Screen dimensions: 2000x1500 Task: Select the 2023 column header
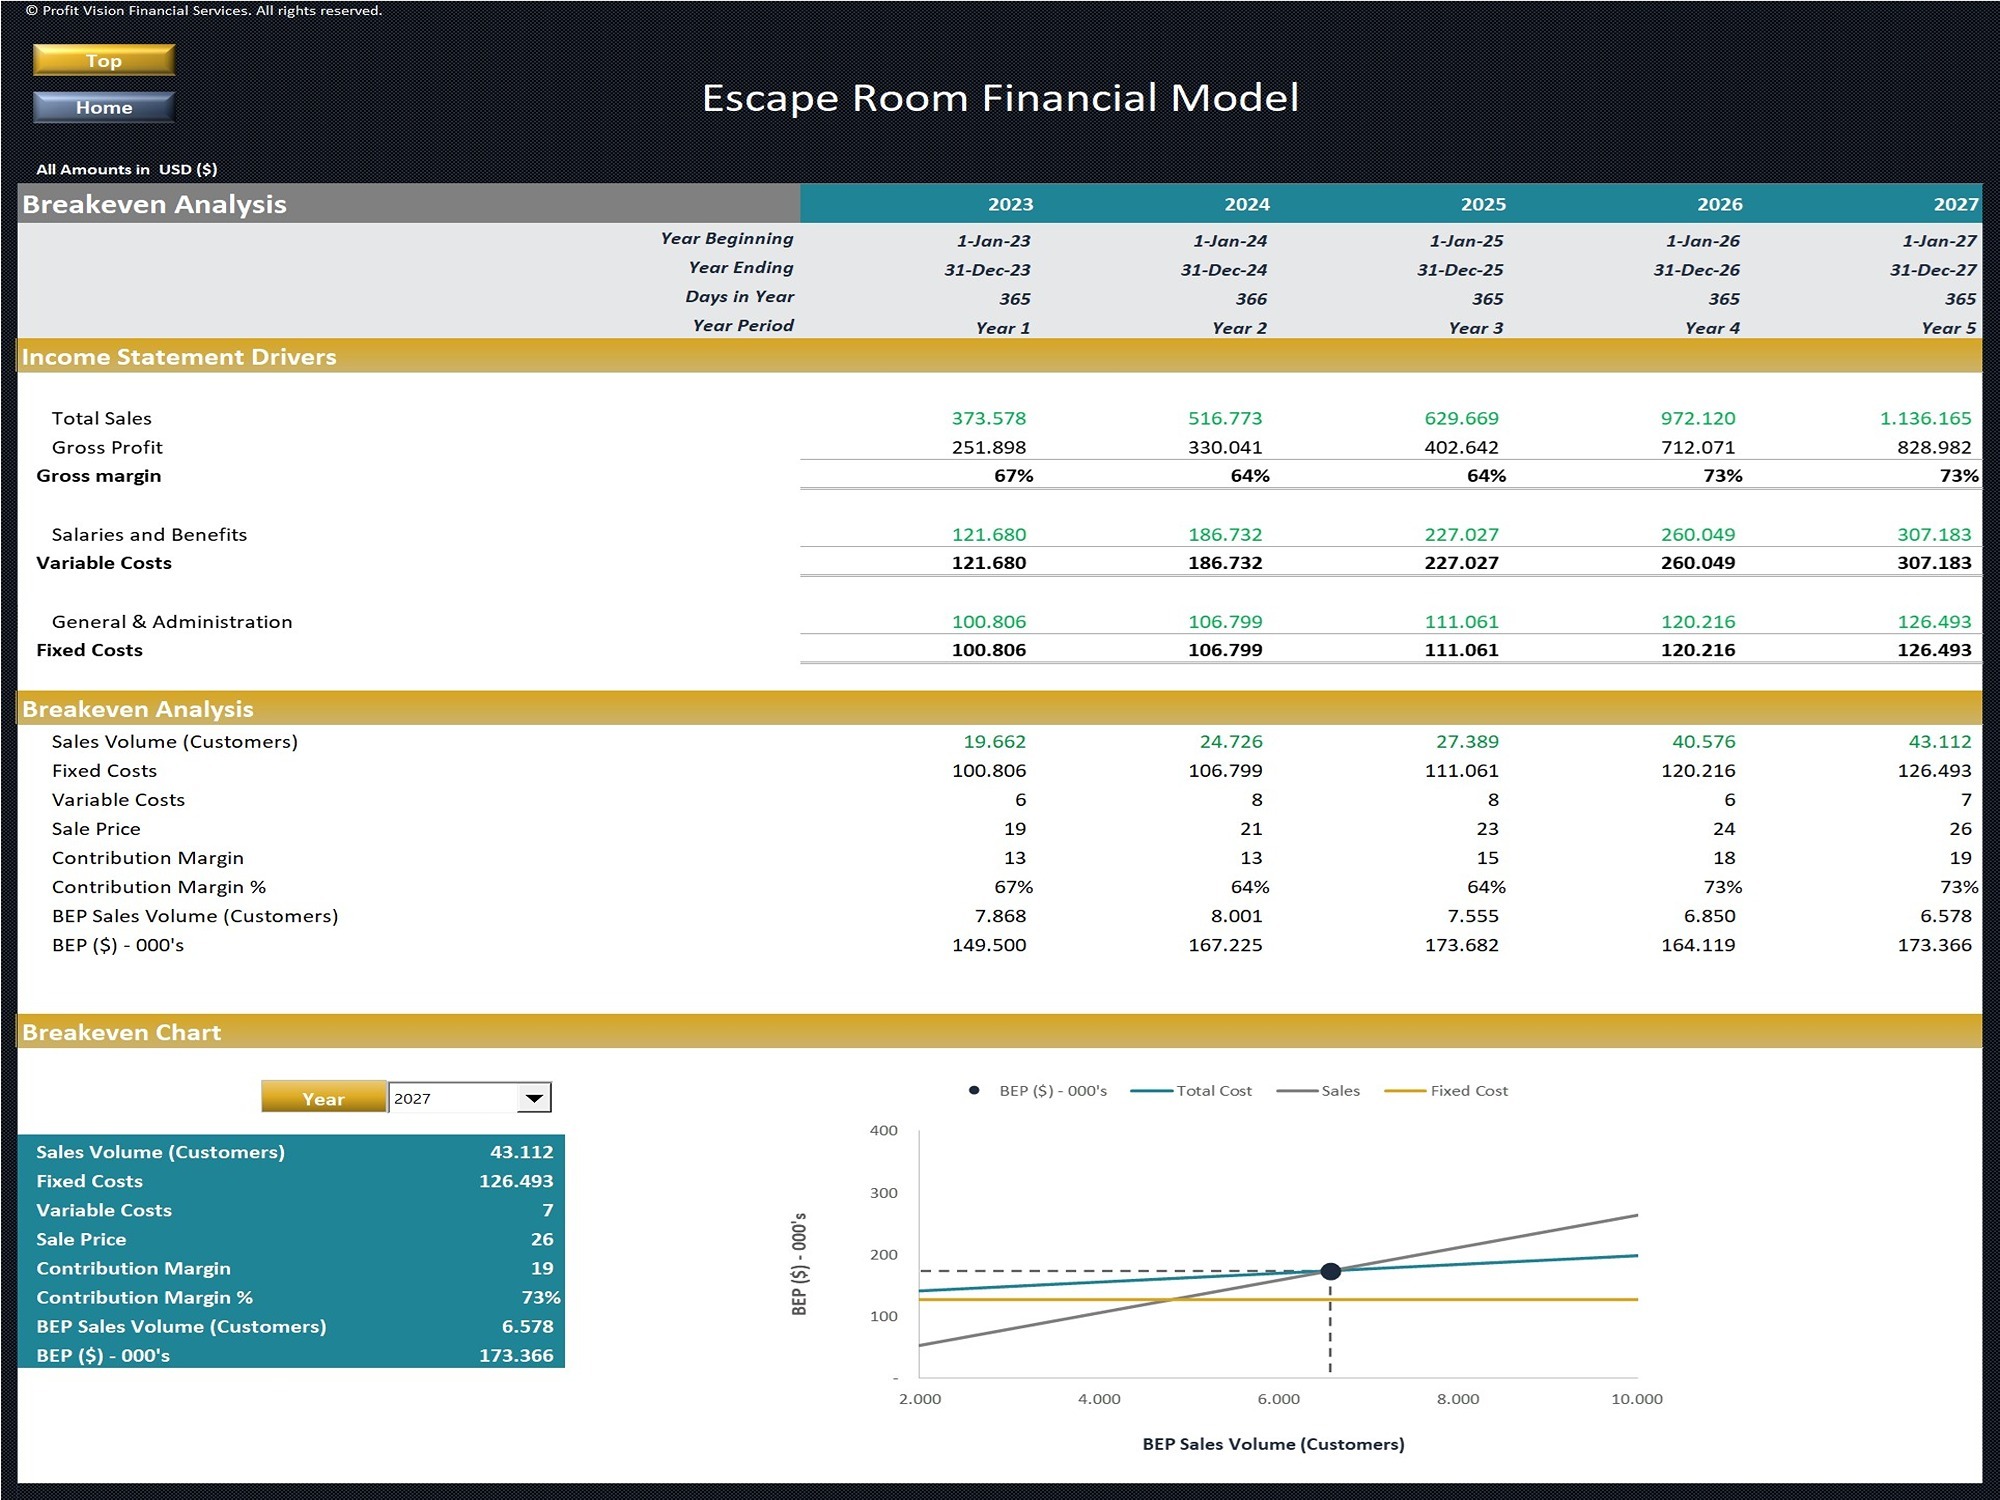pos(1011,203)
